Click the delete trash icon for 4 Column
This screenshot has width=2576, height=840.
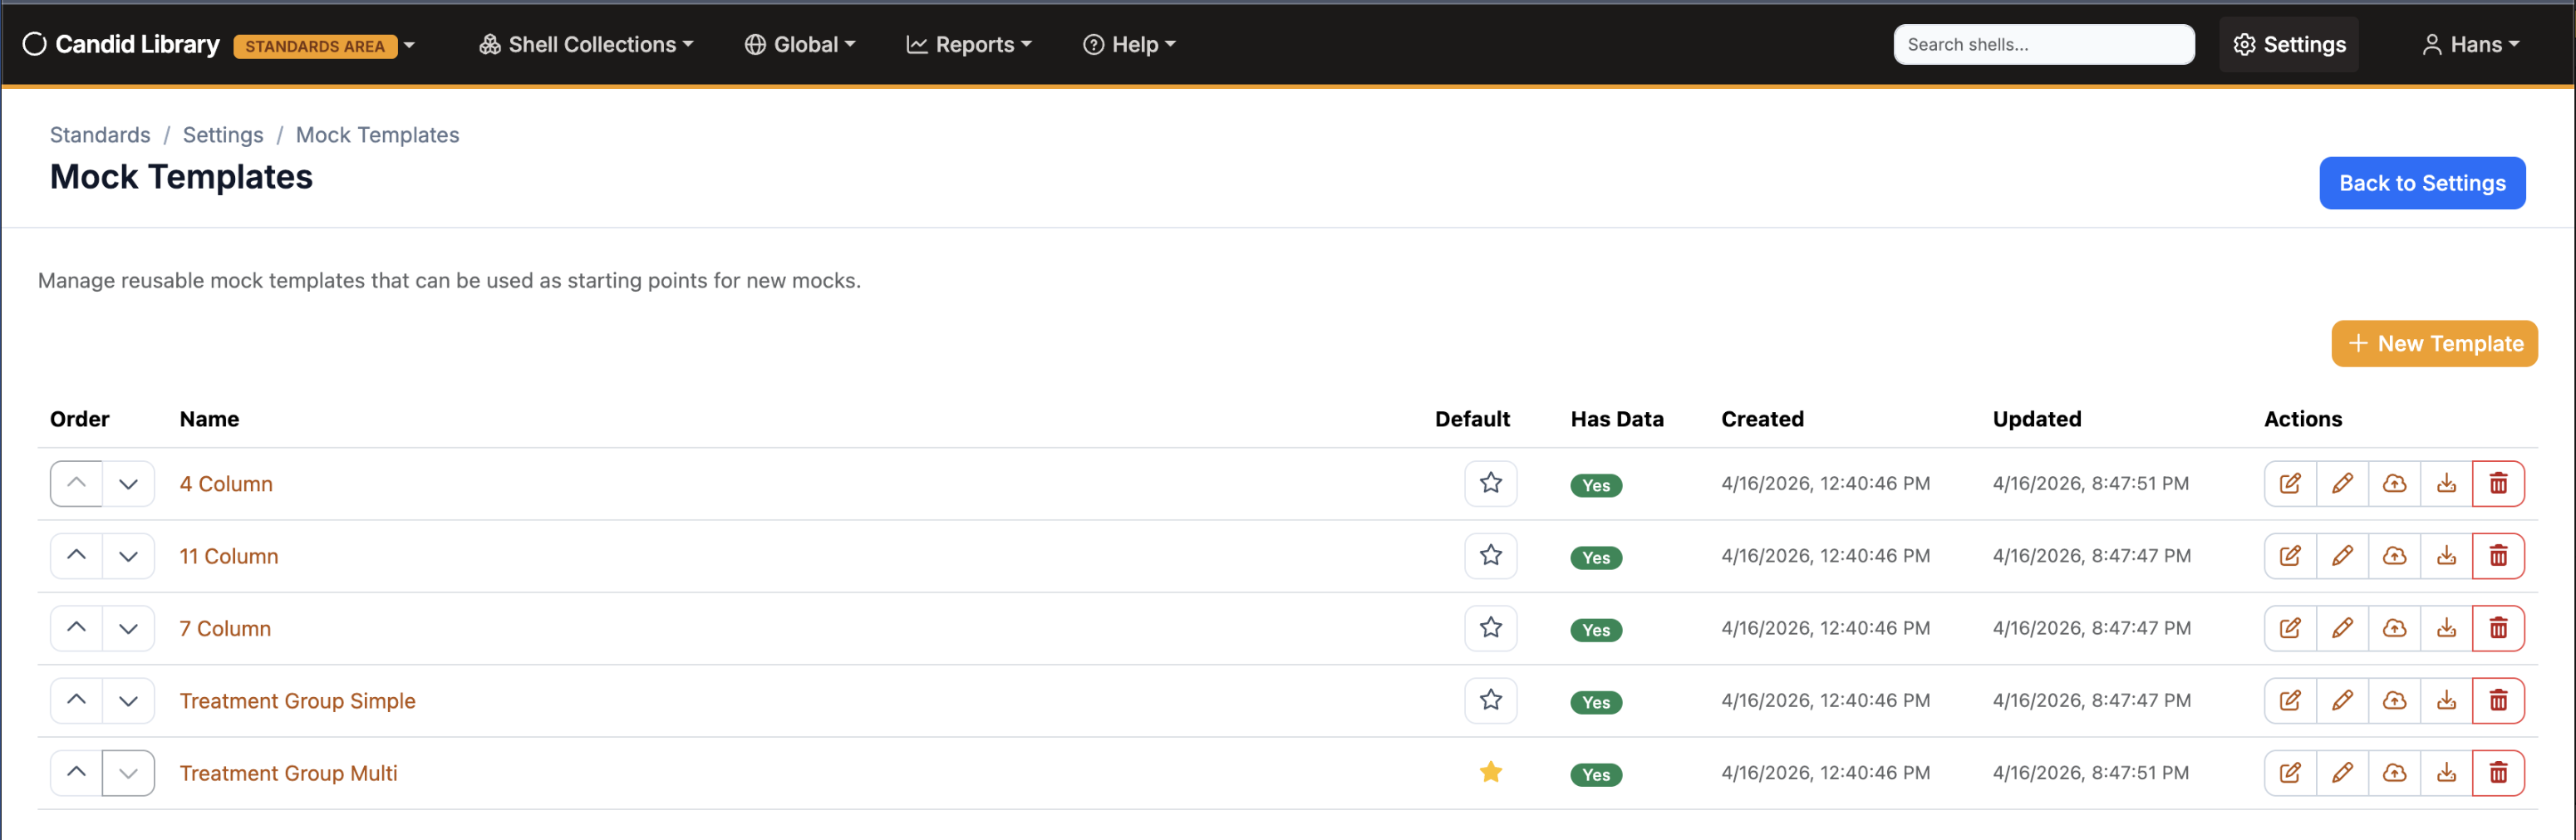2498,483
